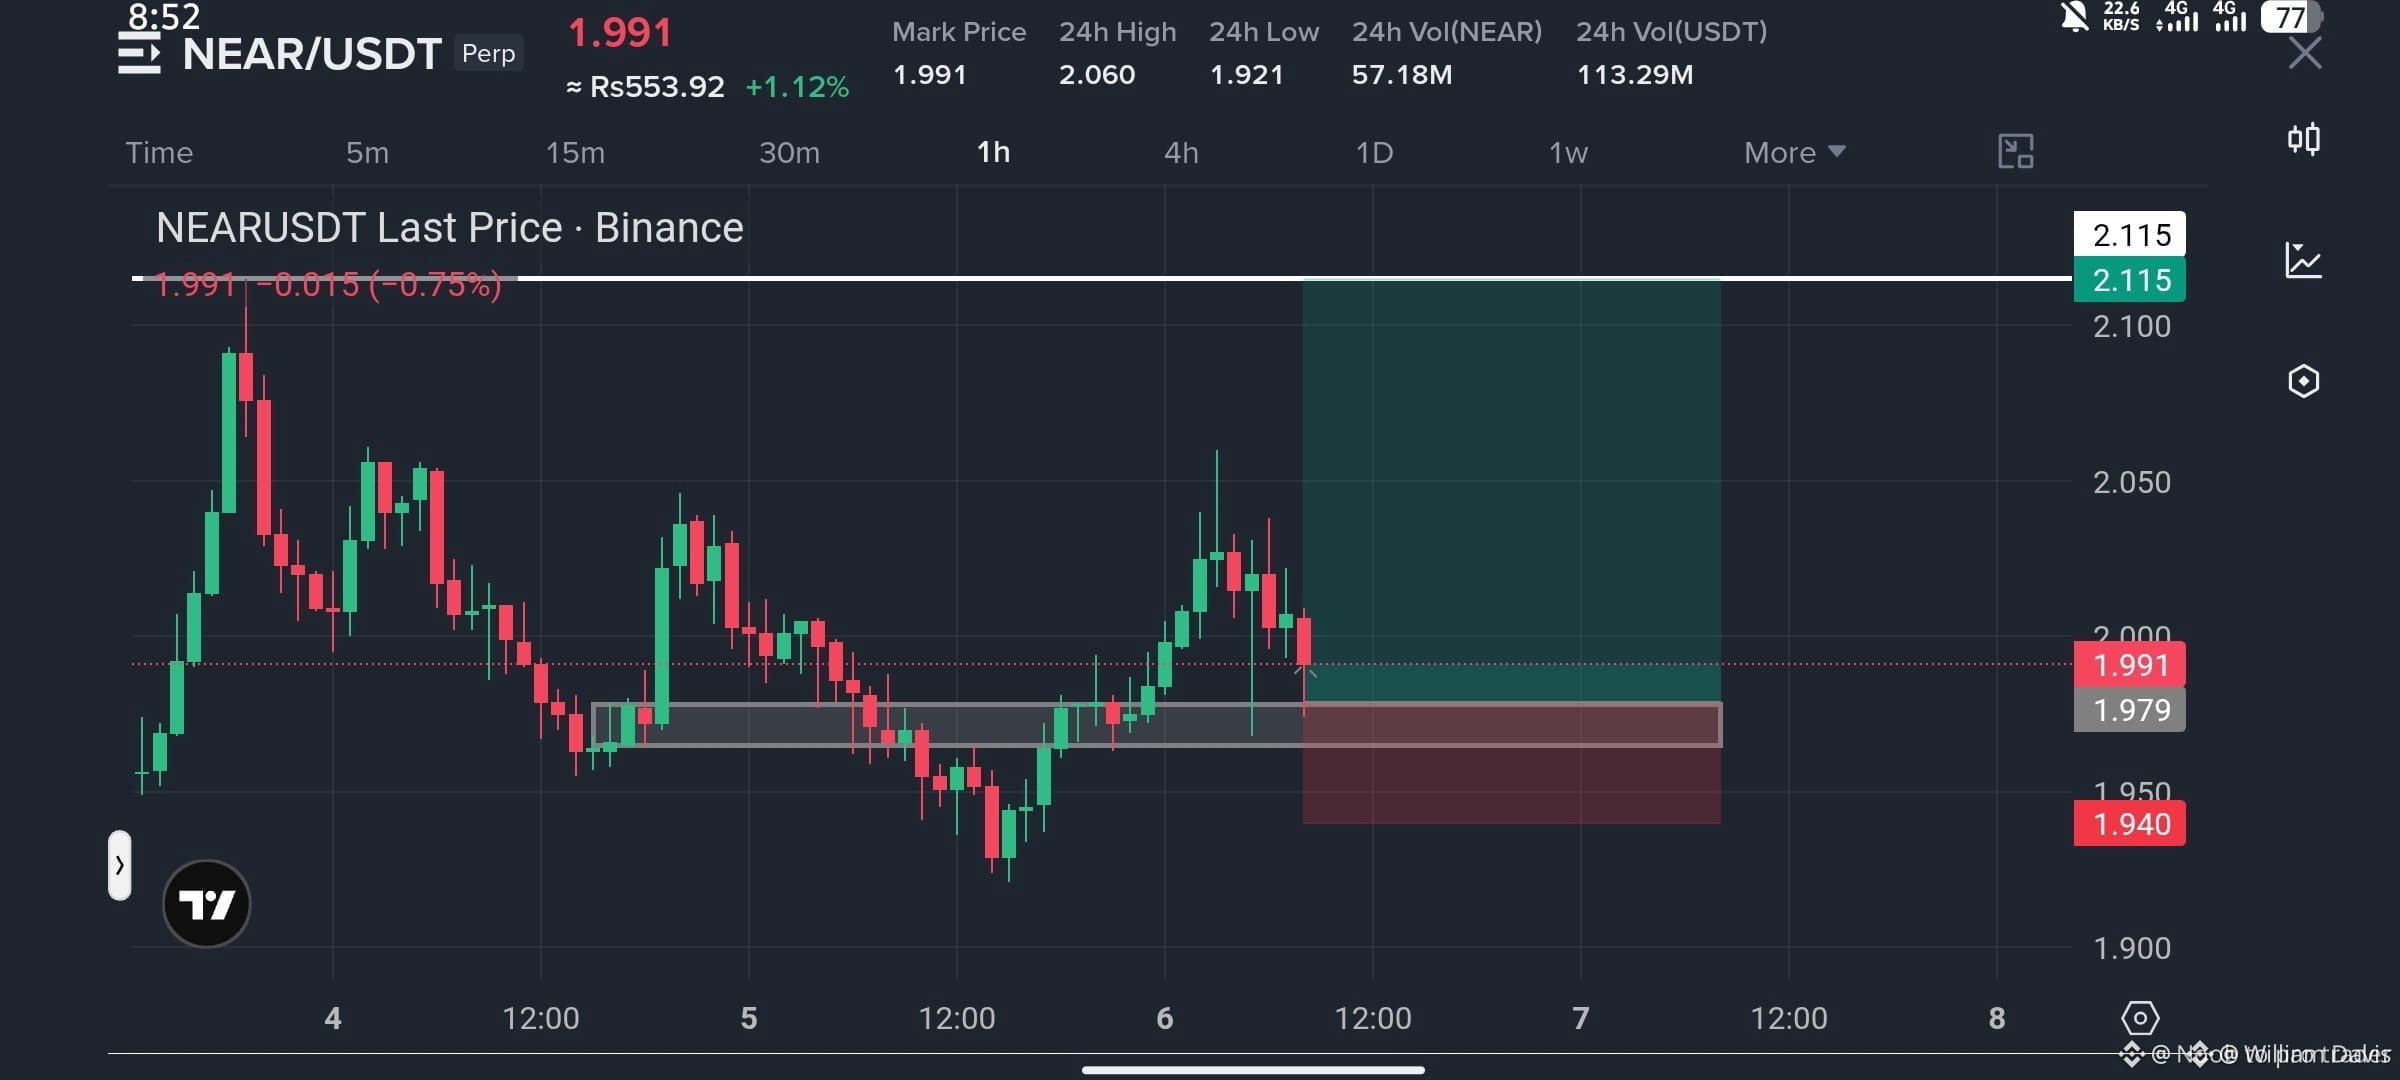Tap the 24h Vol(NEAR) value 57.18M

1402,75
